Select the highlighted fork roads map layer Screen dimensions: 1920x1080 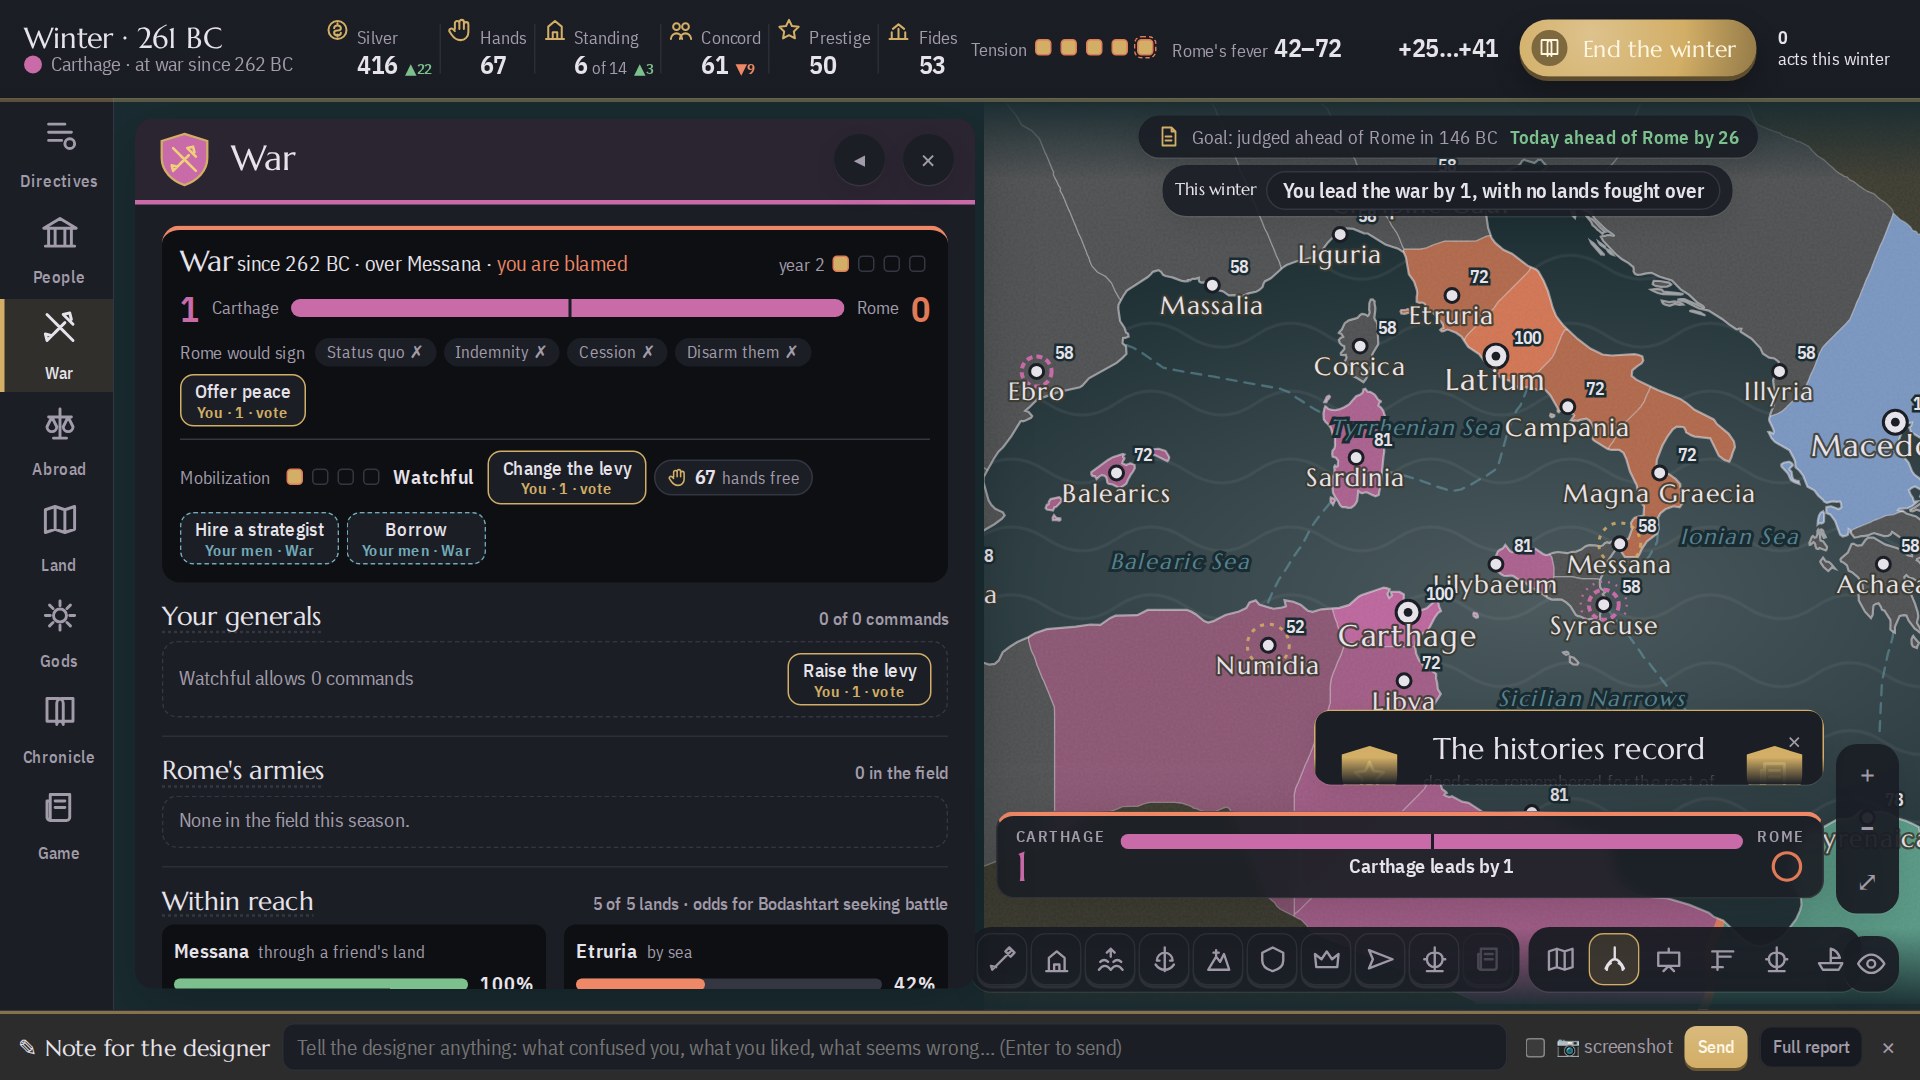pyautogui.click(x=1614, y=960)
